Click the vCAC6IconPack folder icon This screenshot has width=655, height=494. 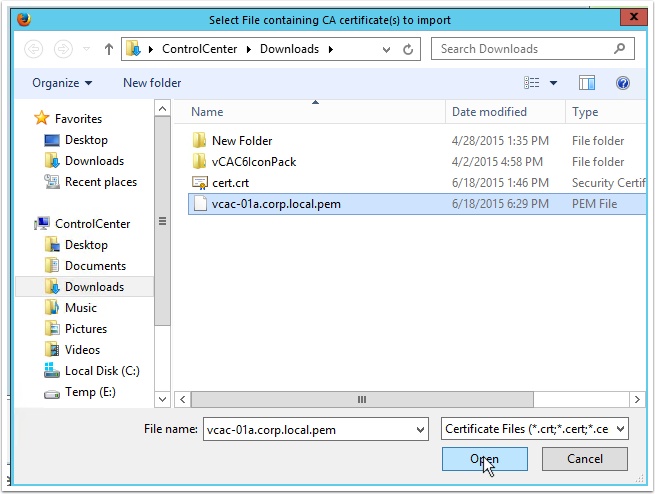(x=199, y=161)
